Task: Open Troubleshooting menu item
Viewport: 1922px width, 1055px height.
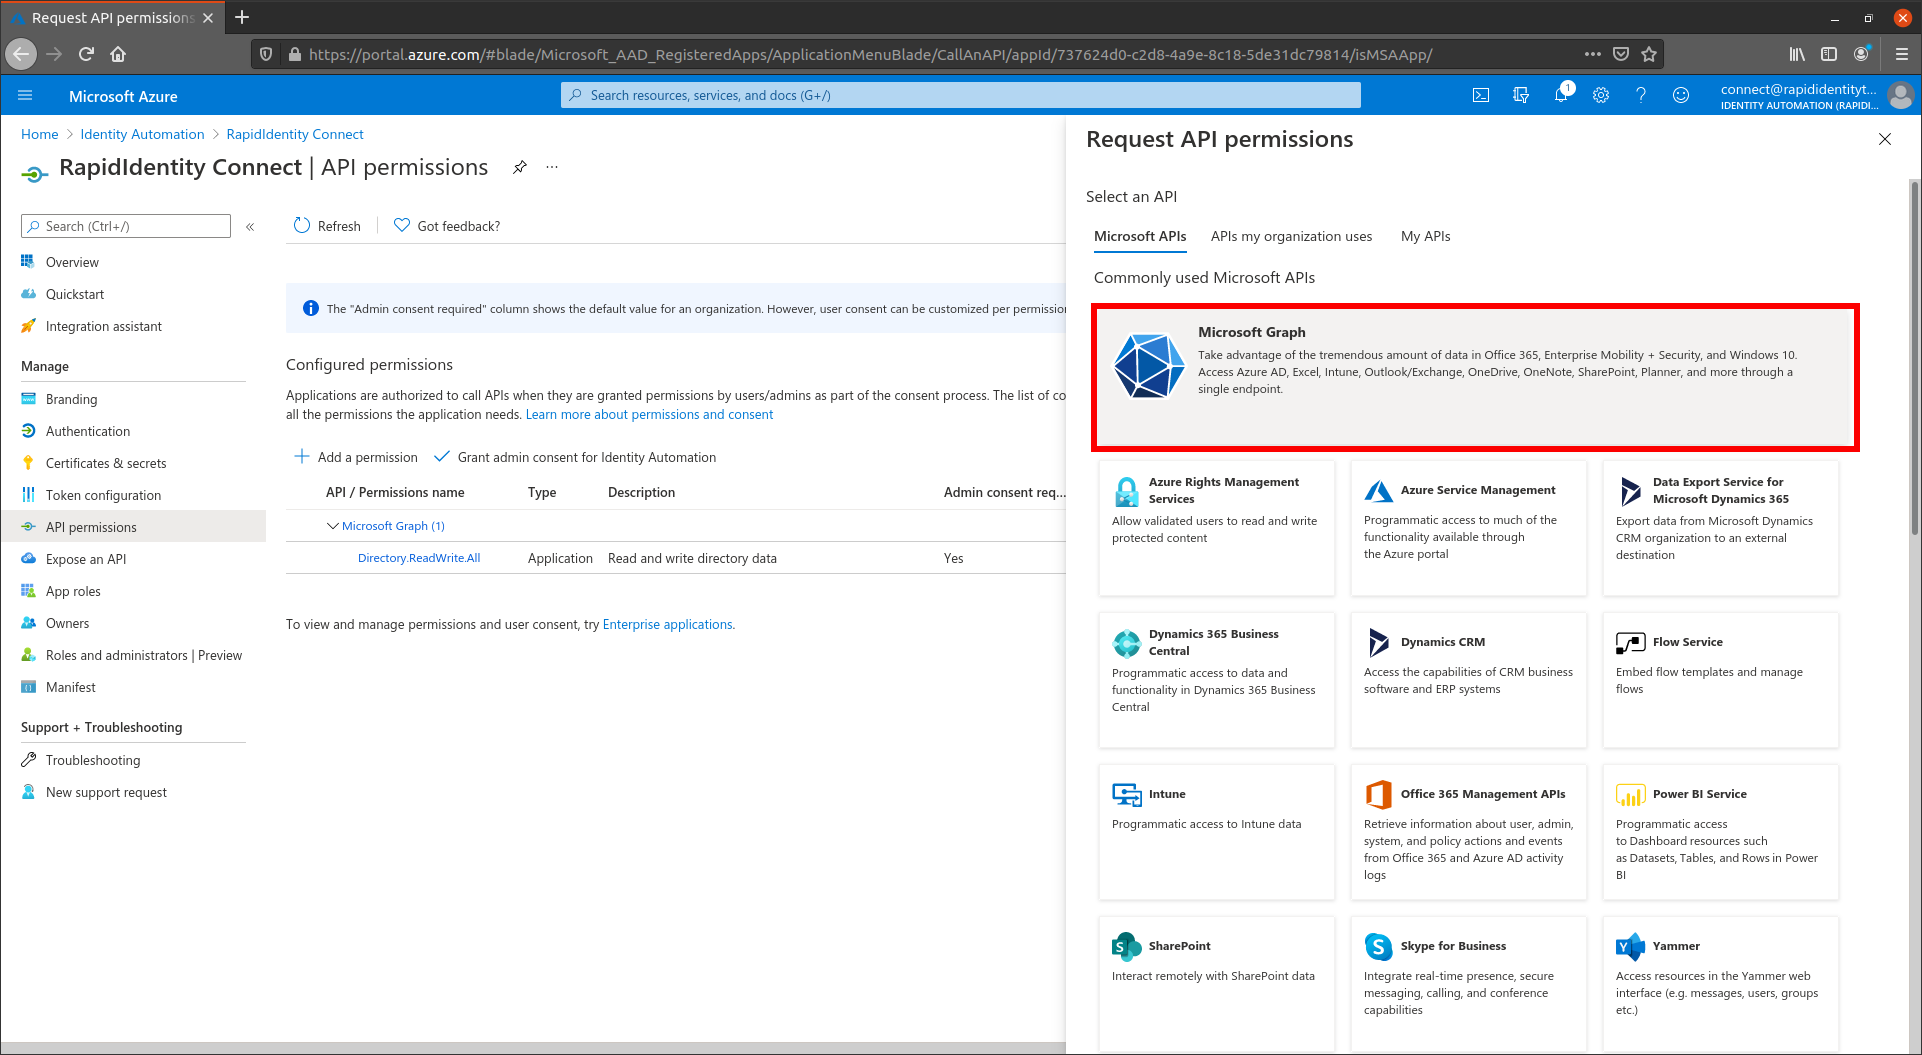Action: coord(133,760)
